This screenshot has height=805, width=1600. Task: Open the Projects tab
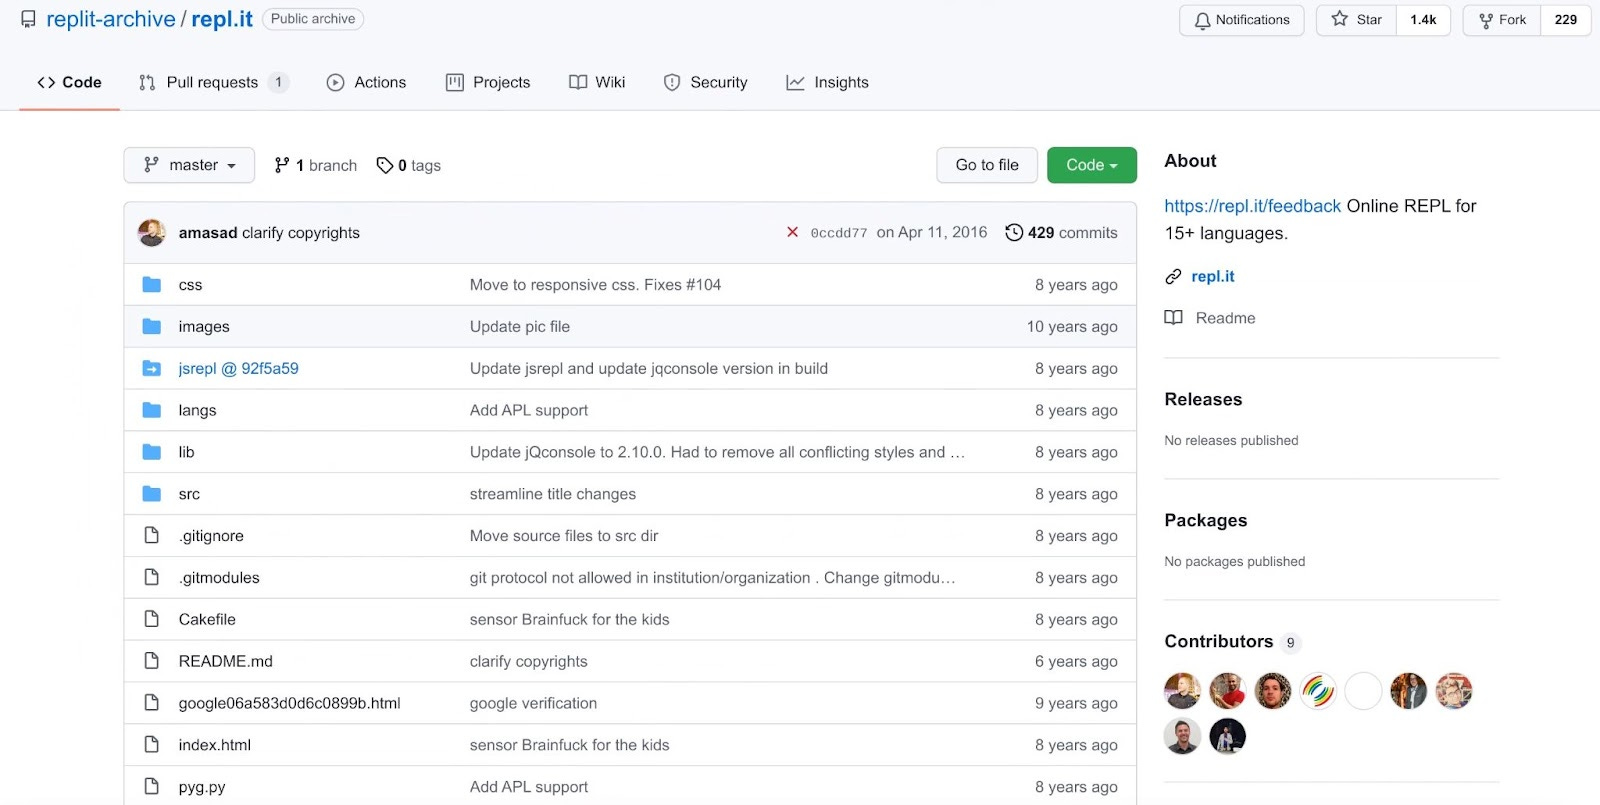488,82
